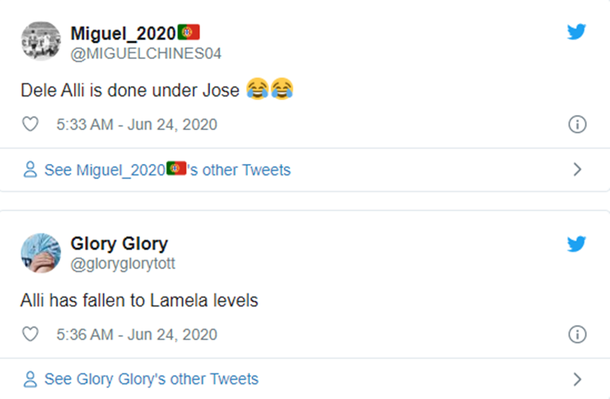Open the info icon on the Dele Alli tweet
This screenshot has width=610, height=399.
(577, 124)
